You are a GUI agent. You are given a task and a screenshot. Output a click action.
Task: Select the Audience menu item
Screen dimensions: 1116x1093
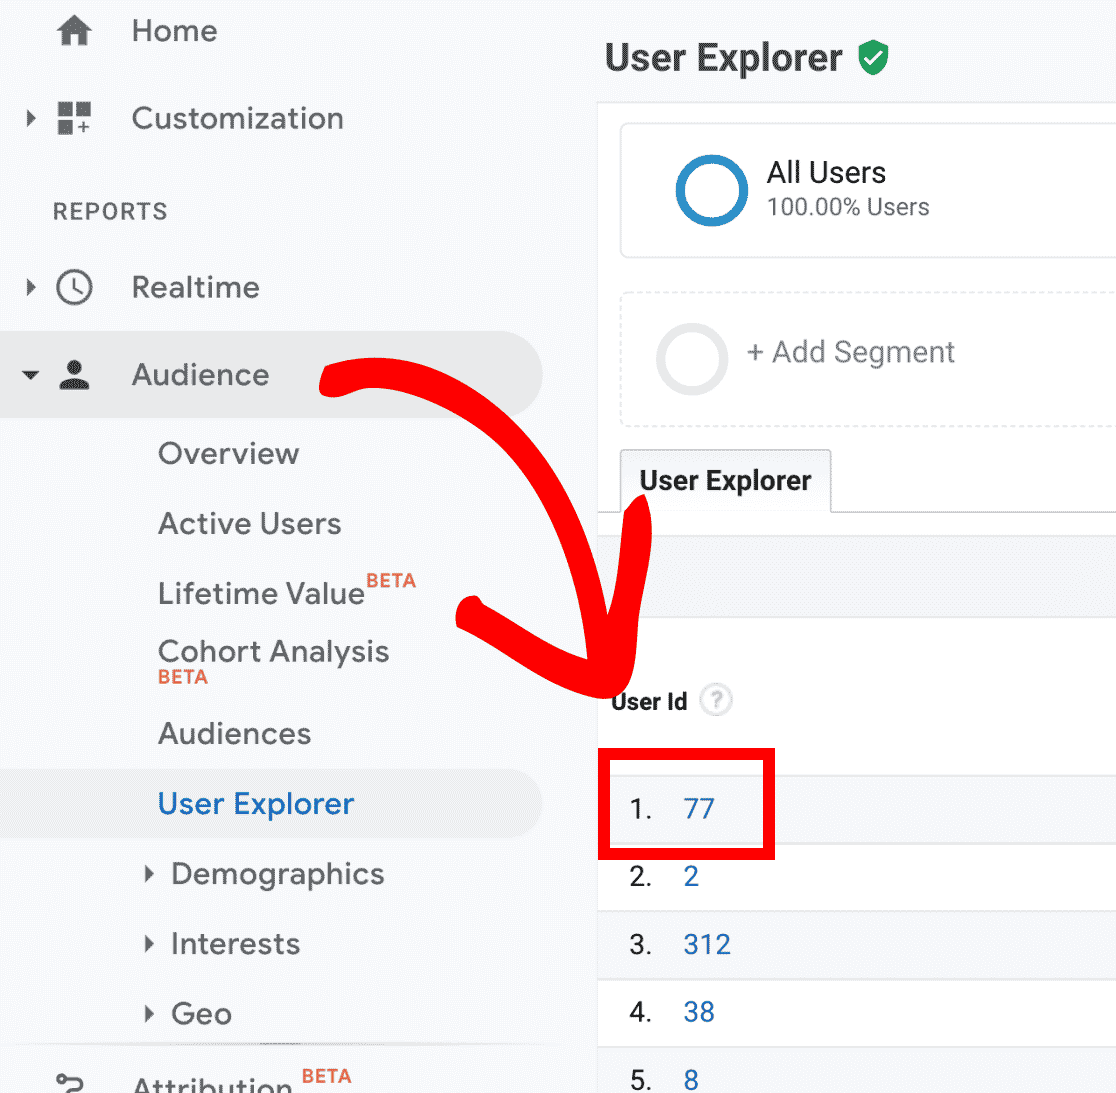201,375
